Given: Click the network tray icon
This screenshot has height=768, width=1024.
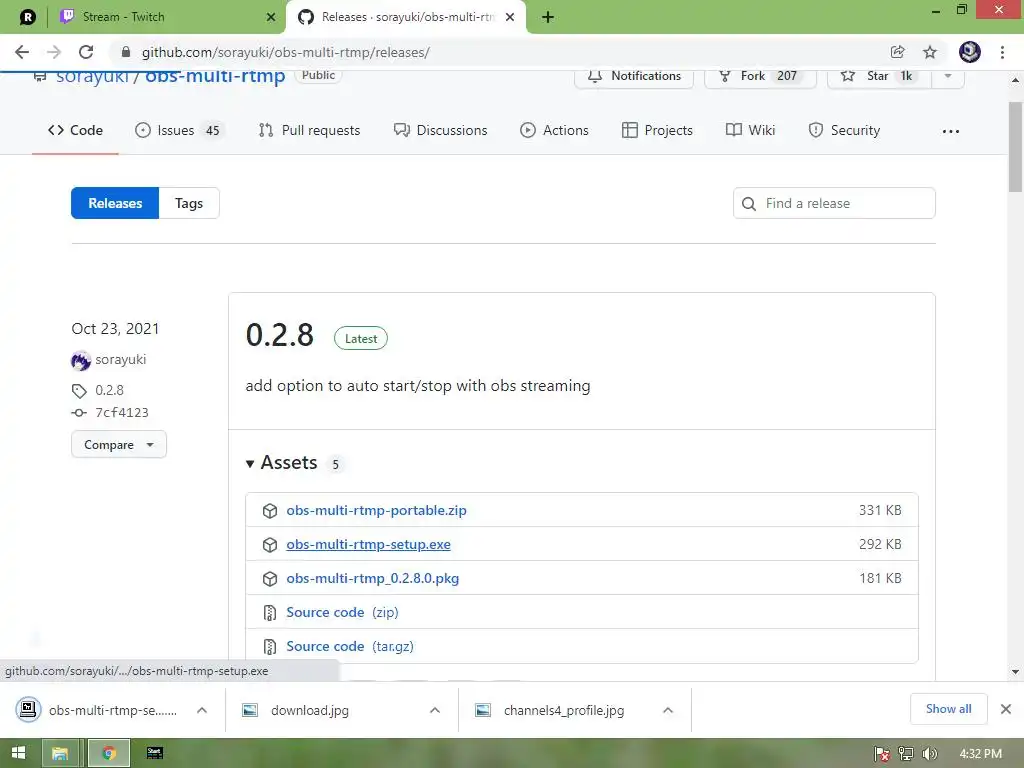Looking at the screenshot, I should pos(906,754).
